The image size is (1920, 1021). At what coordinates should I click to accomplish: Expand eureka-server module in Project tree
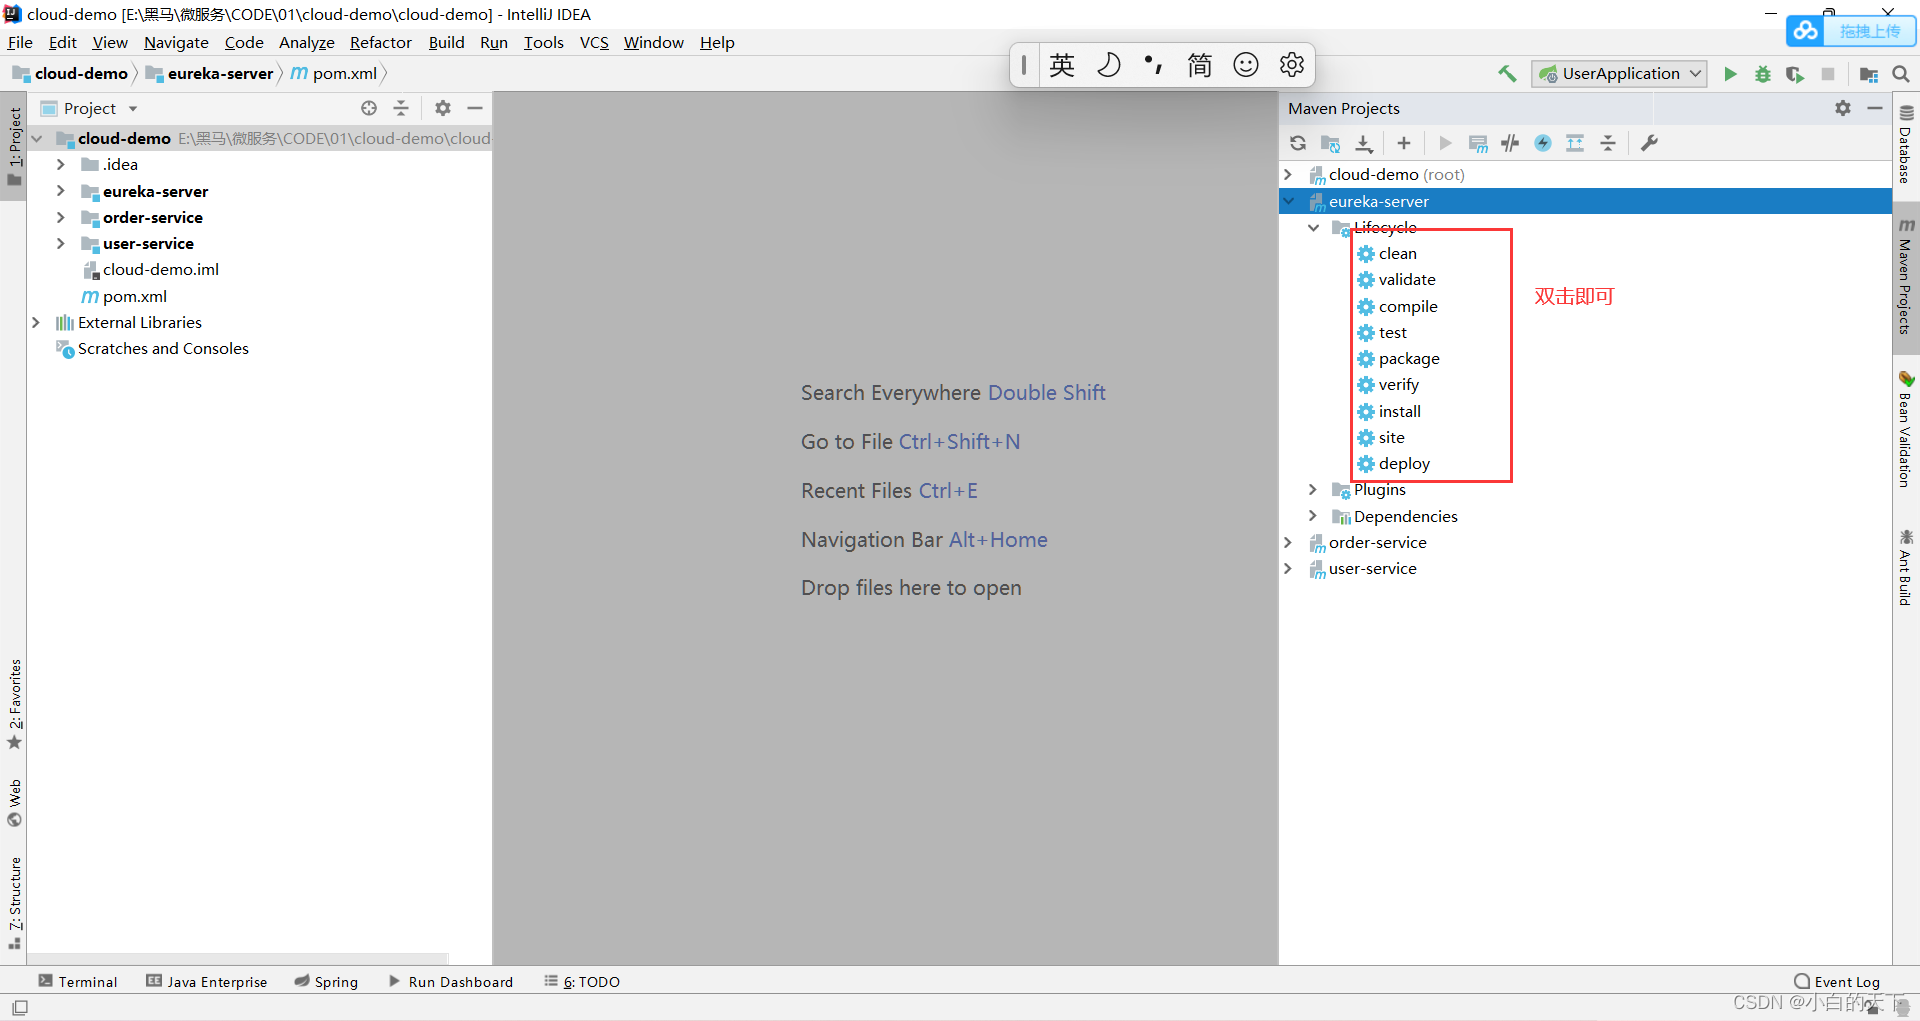61,190
